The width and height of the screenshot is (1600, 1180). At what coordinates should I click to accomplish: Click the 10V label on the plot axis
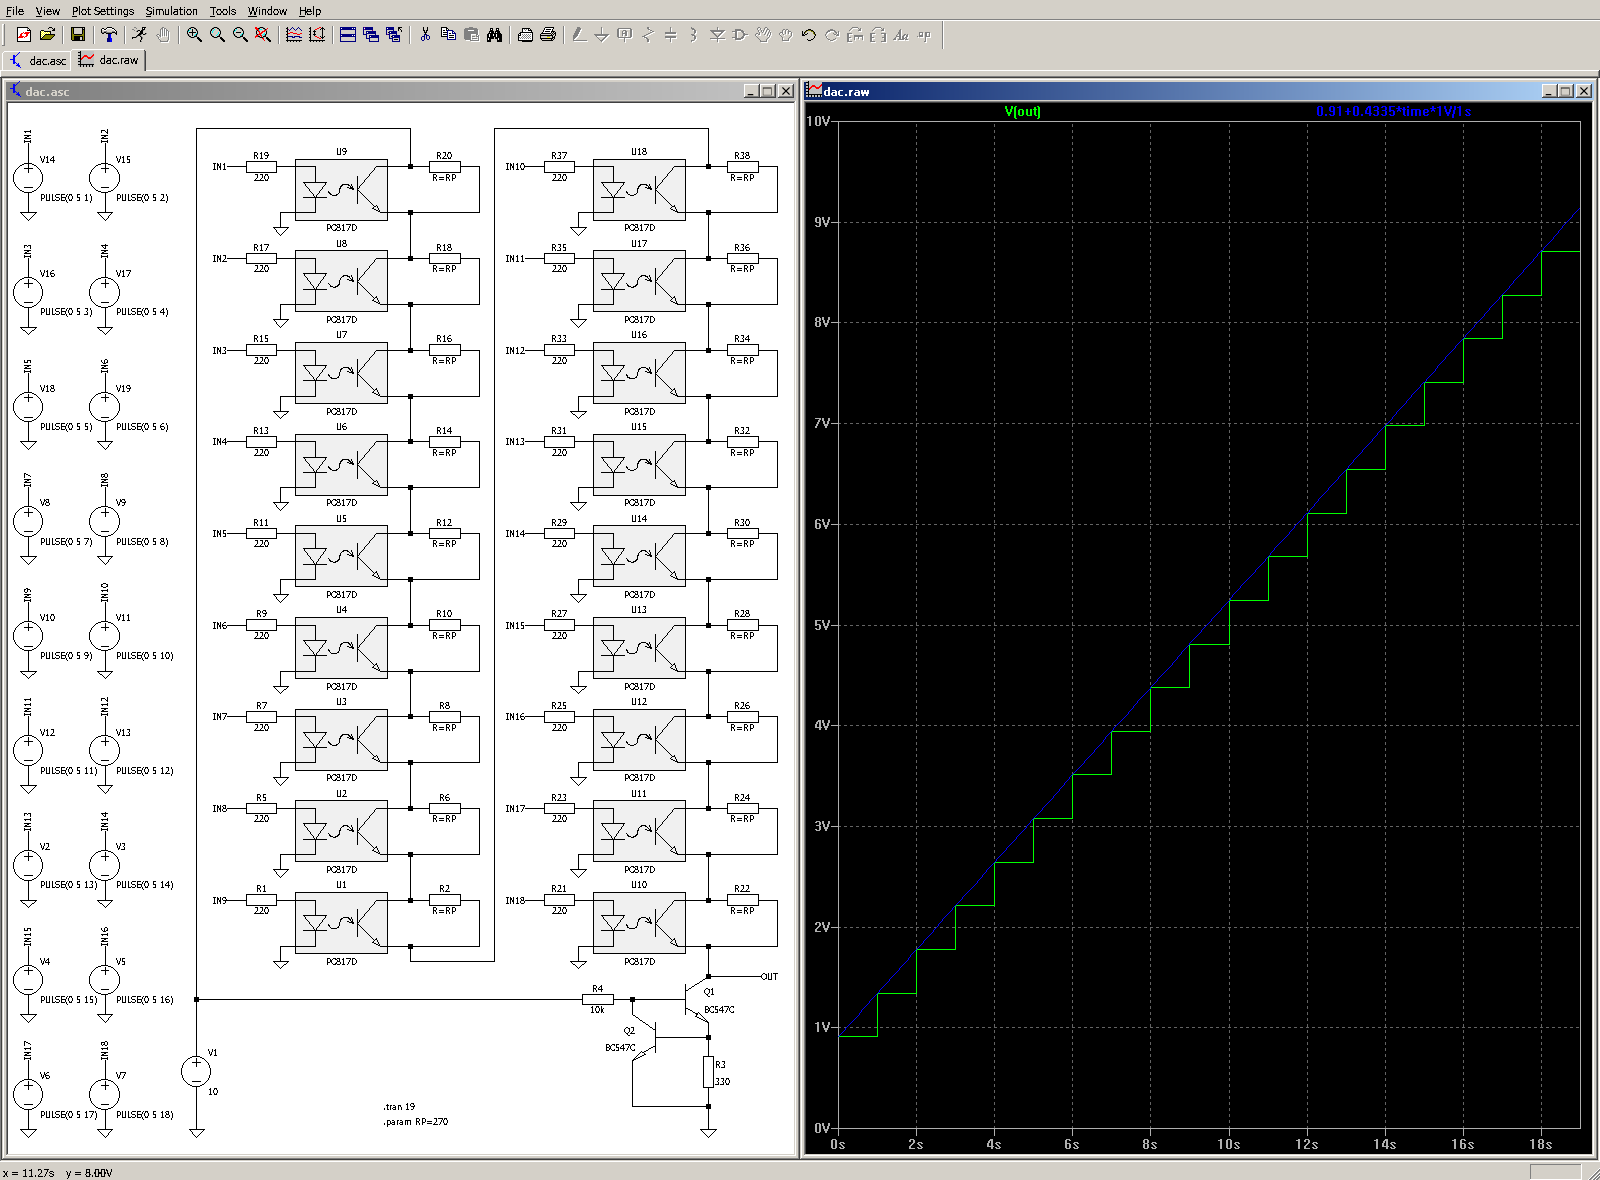(x=818, y=121)
